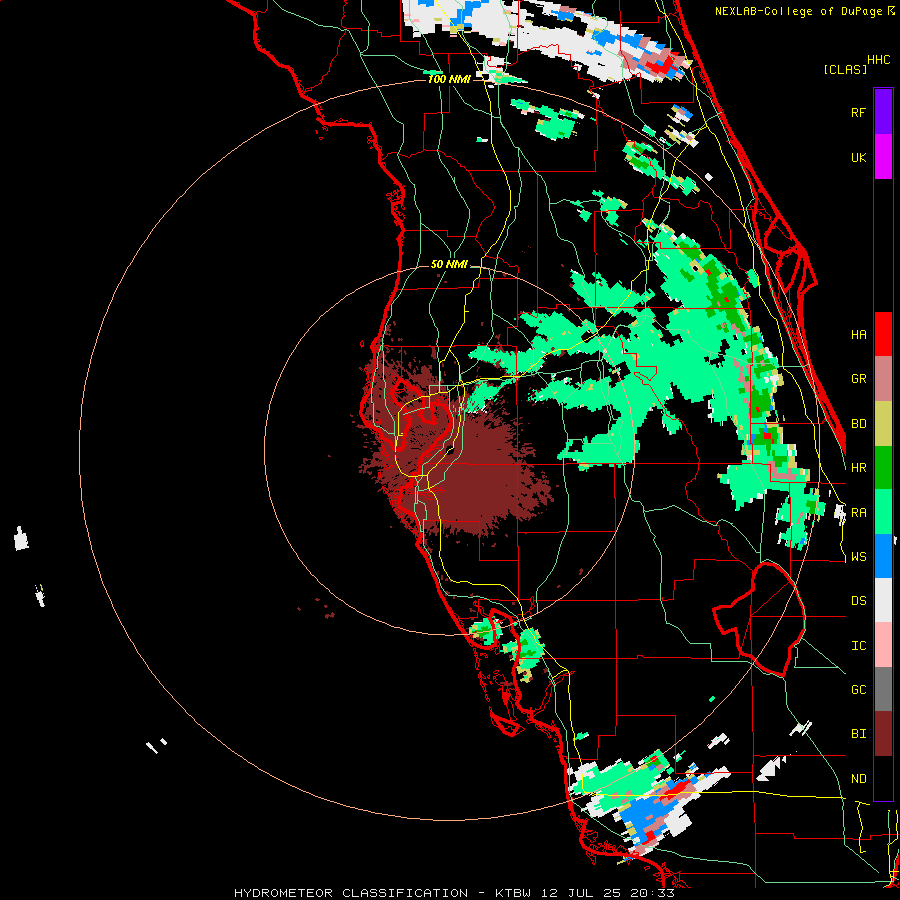Click the "IC" legend label
This screenshot has width=900, height=900.
pyautogui.click(x=858, y=646)
